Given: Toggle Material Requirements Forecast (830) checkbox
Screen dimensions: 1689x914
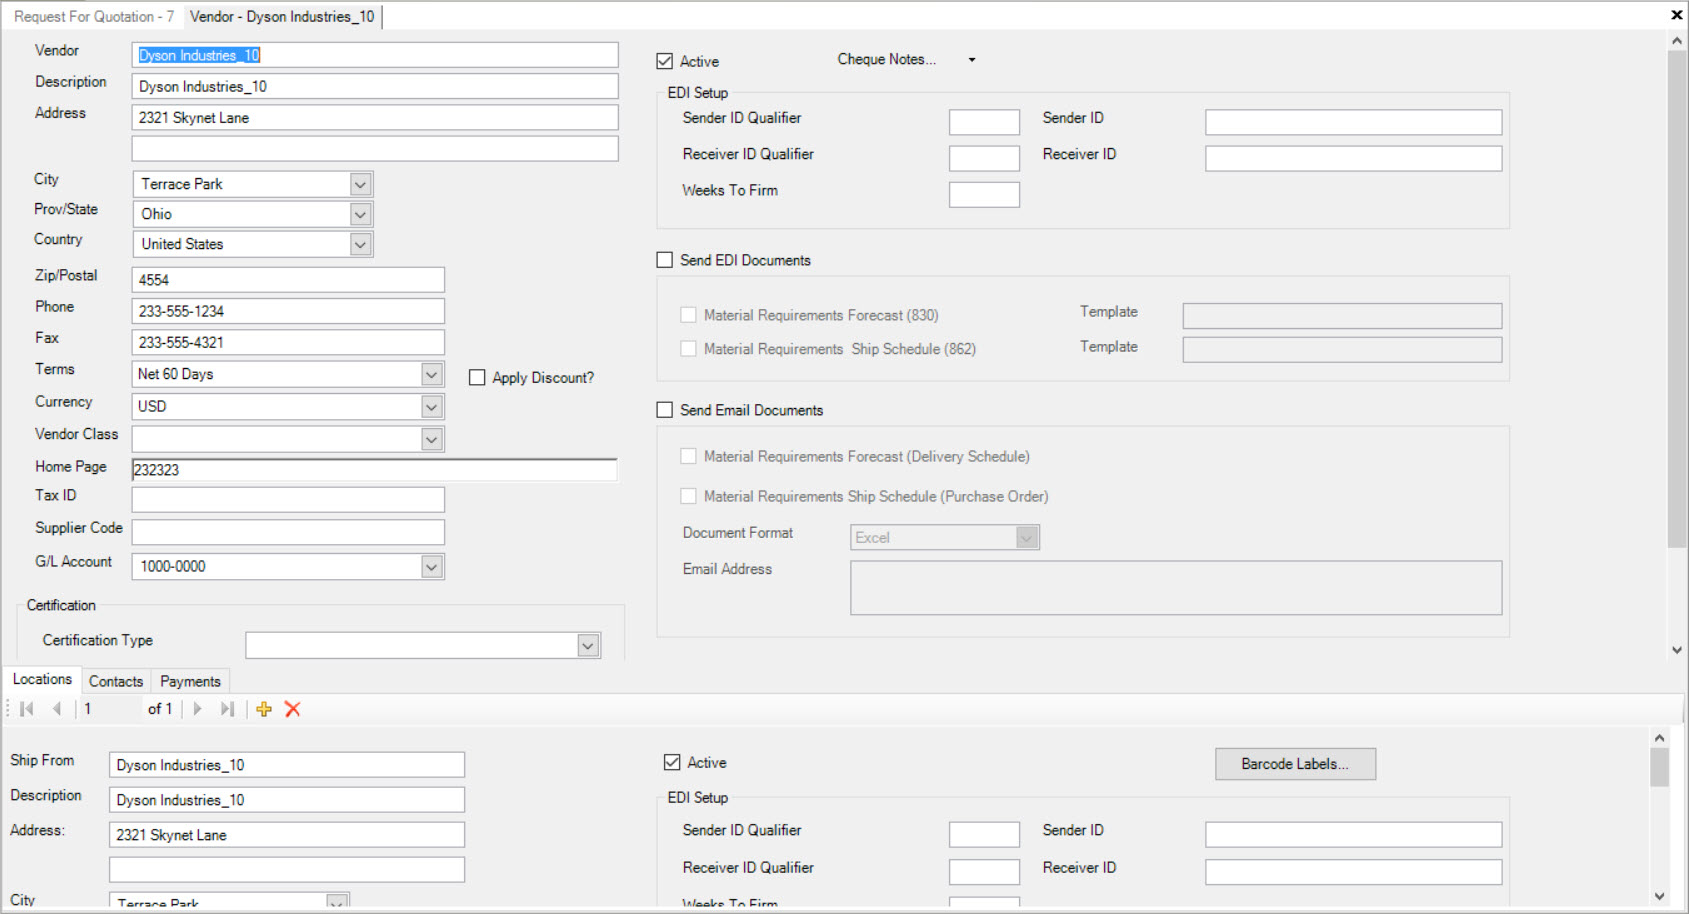Looking at the screenshot, I should pos(688,315).
